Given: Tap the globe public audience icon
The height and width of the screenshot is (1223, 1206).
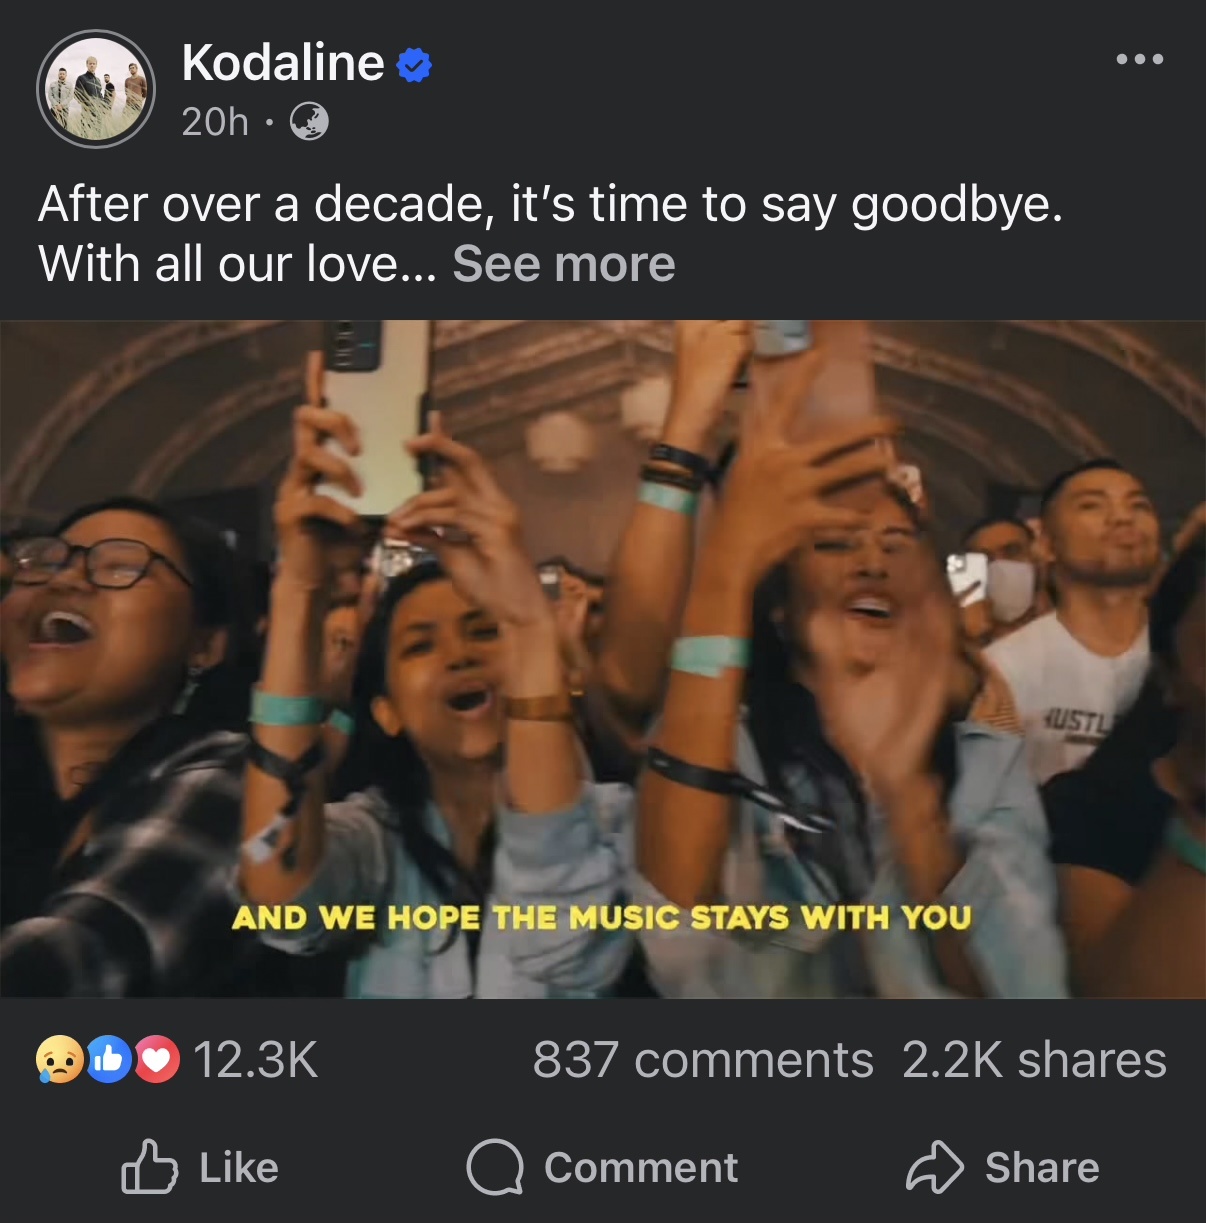Looking at the screenshot, I should click(309, 122).
